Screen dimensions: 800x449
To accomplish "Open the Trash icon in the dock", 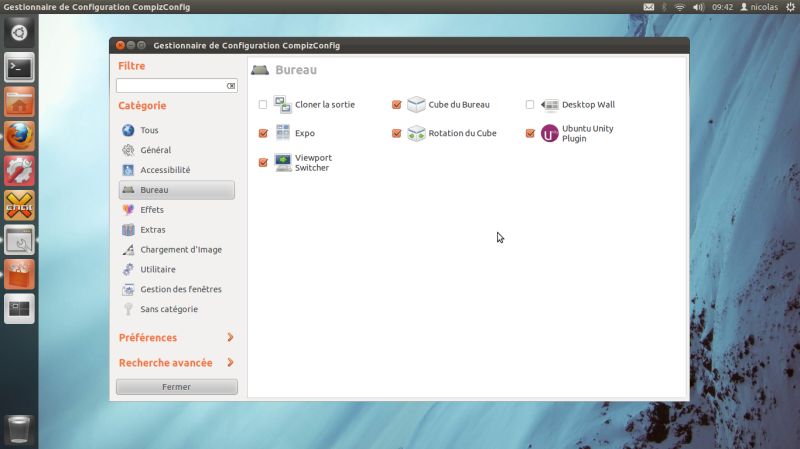I will pyautogui.click(x=19, y=429).
